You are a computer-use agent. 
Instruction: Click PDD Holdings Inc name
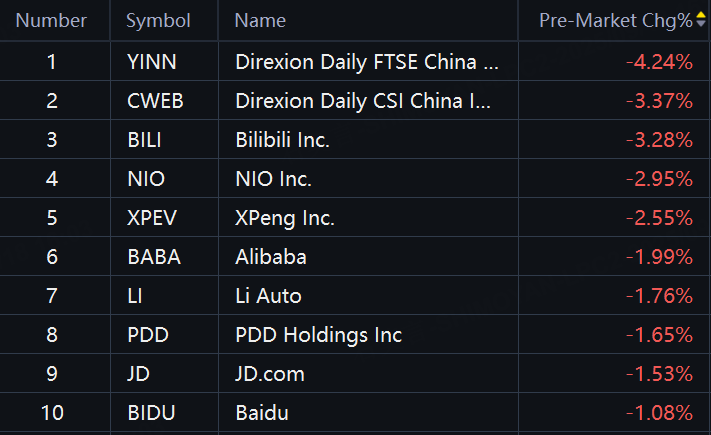click(x=318, y=335)
